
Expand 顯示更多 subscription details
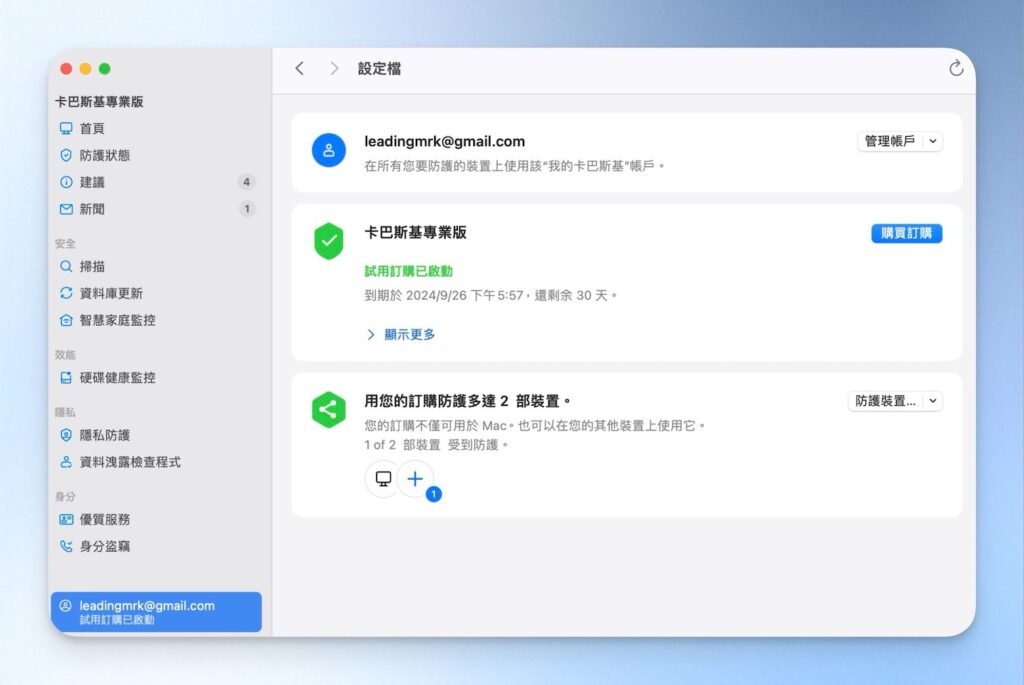pyautogui.click(x=401, y=334)
